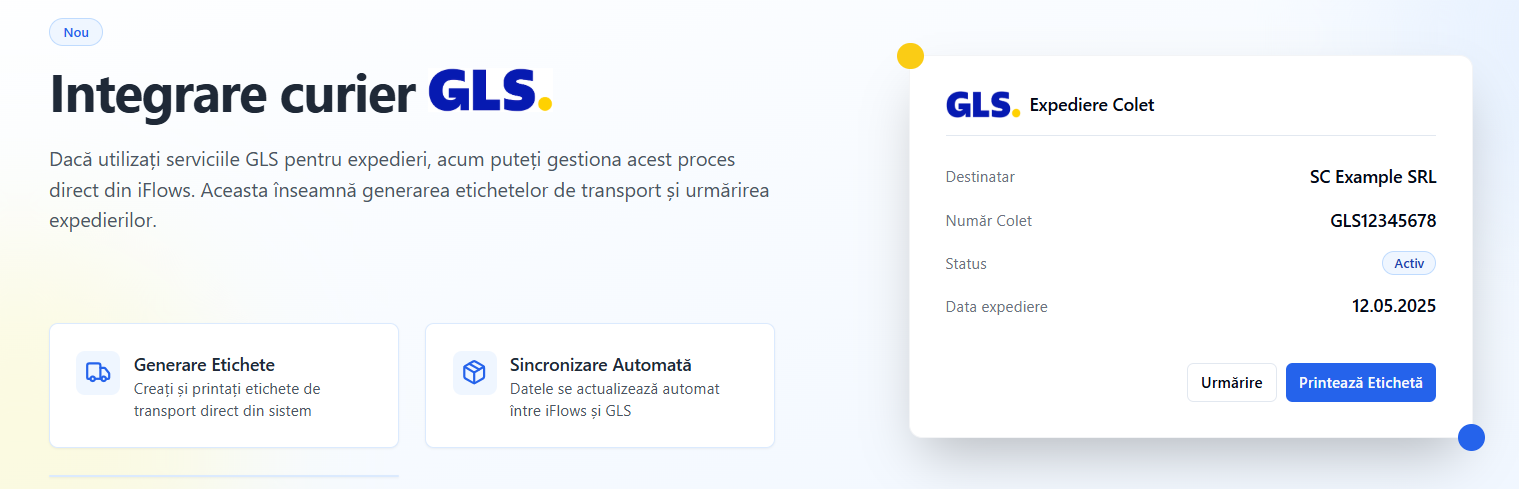Select the Generare Etichete card
This screenshot has width=1519, height=489.
coord(224,385)
